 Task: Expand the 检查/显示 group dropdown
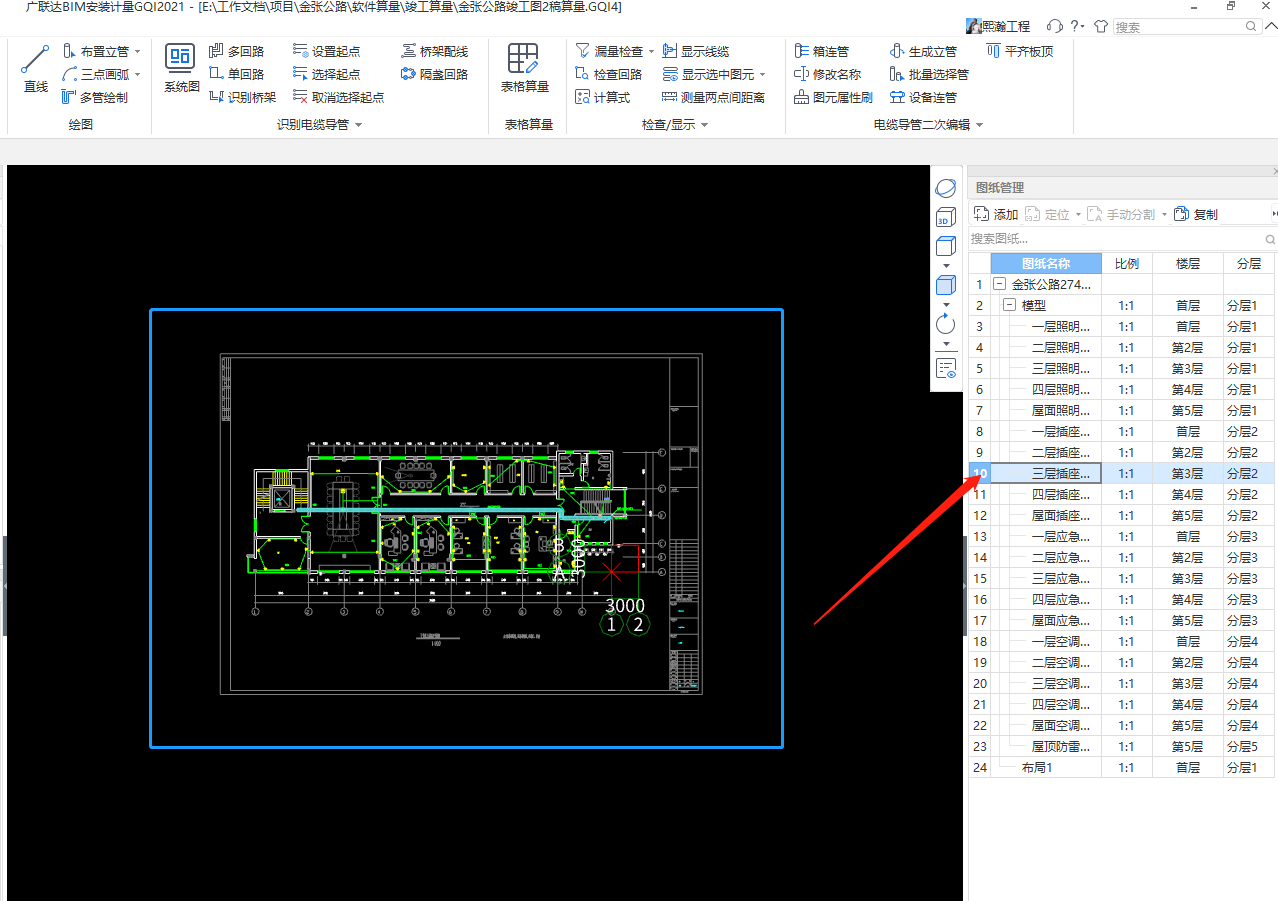(x=704, y=125)
